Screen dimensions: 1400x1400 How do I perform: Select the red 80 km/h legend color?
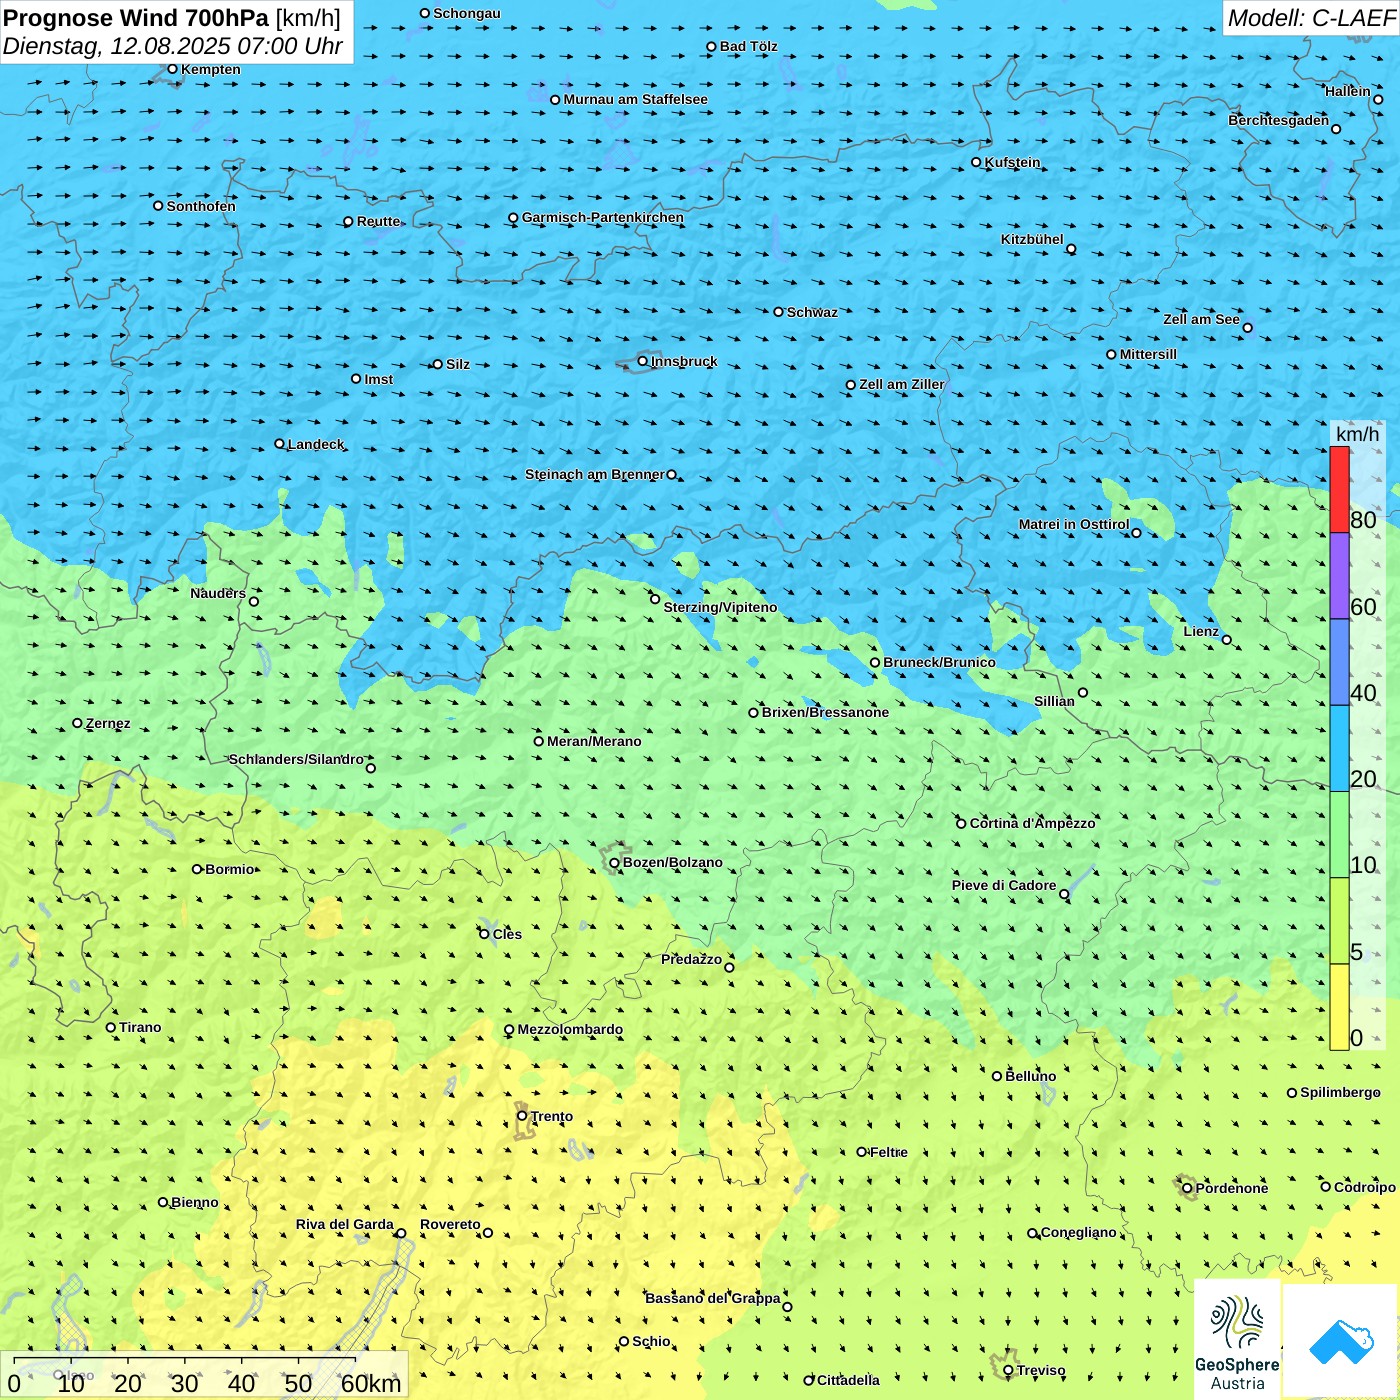[x=1339, y=489]
